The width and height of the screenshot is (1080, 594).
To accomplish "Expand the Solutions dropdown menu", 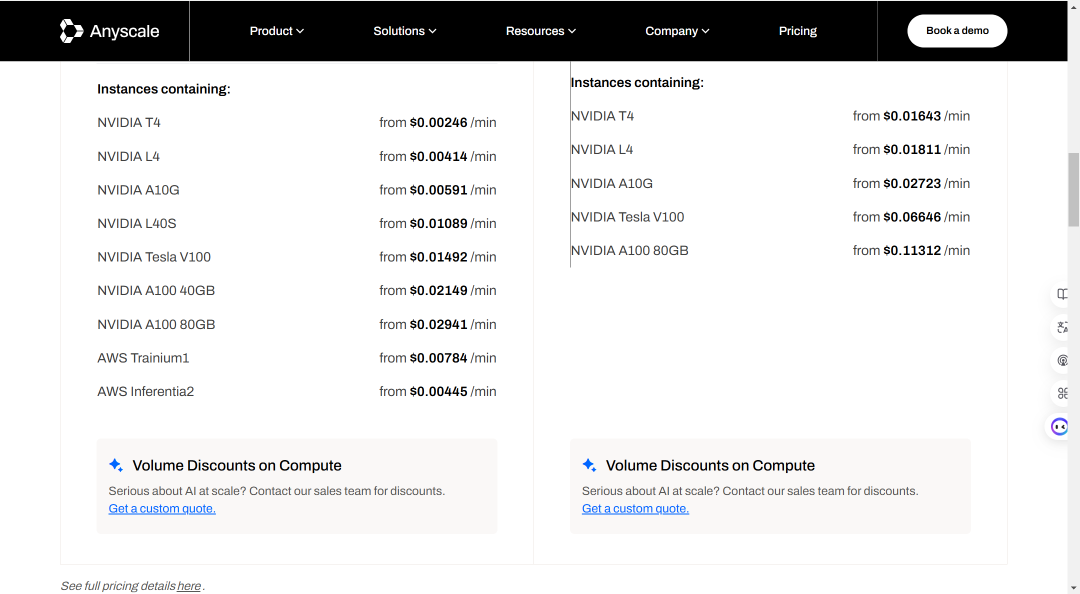I will tap(405, 31).
